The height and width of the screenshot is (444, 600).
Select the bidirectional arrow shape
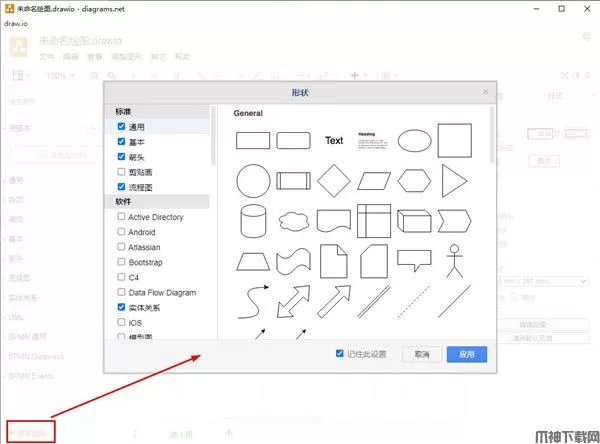tap(294, 298)
